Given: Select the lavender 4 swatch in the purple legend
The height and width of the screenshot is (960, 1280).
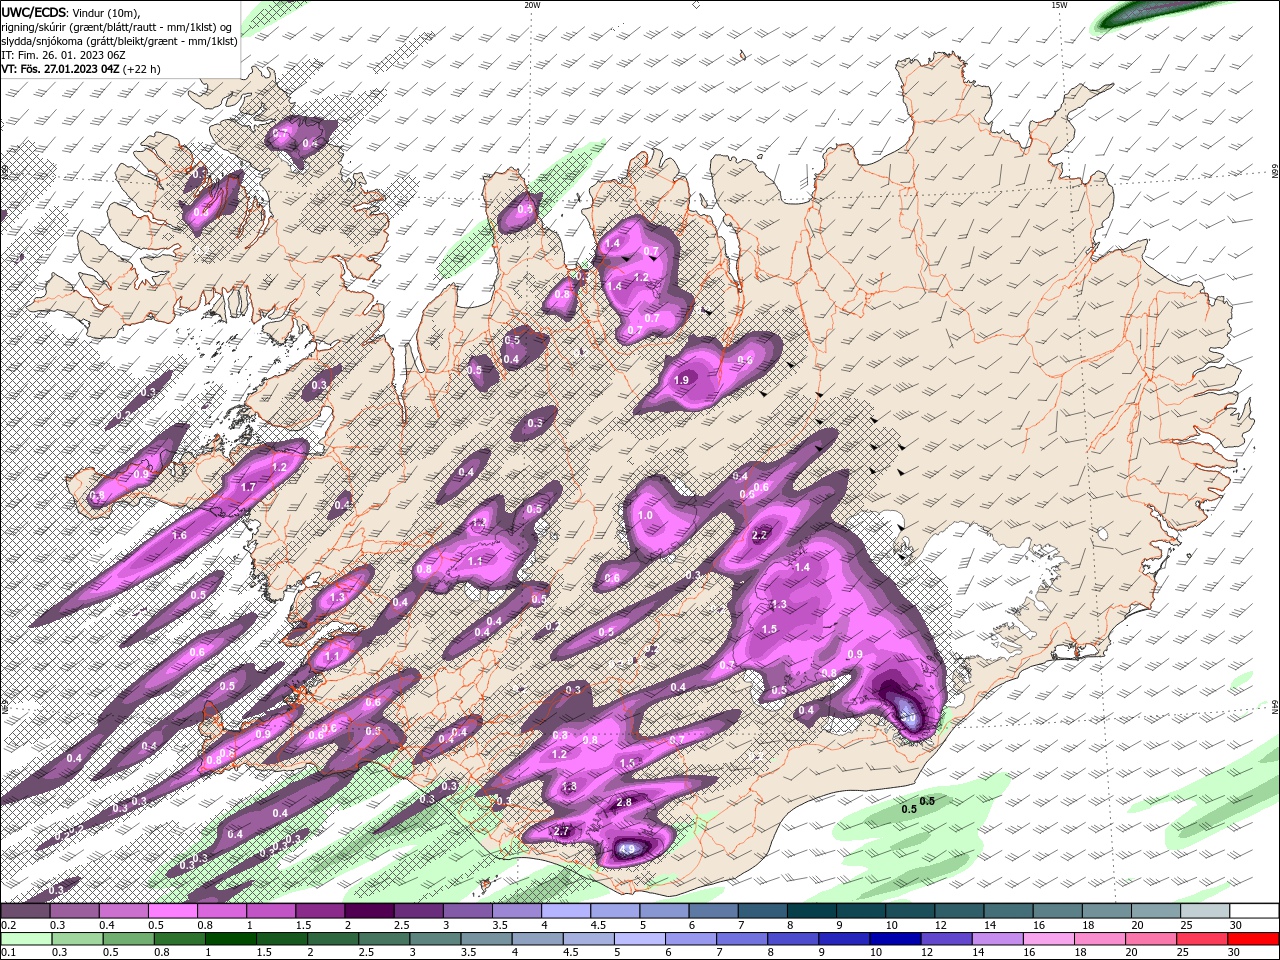Looking at the screenshot, I should click(x=565, y=911).
